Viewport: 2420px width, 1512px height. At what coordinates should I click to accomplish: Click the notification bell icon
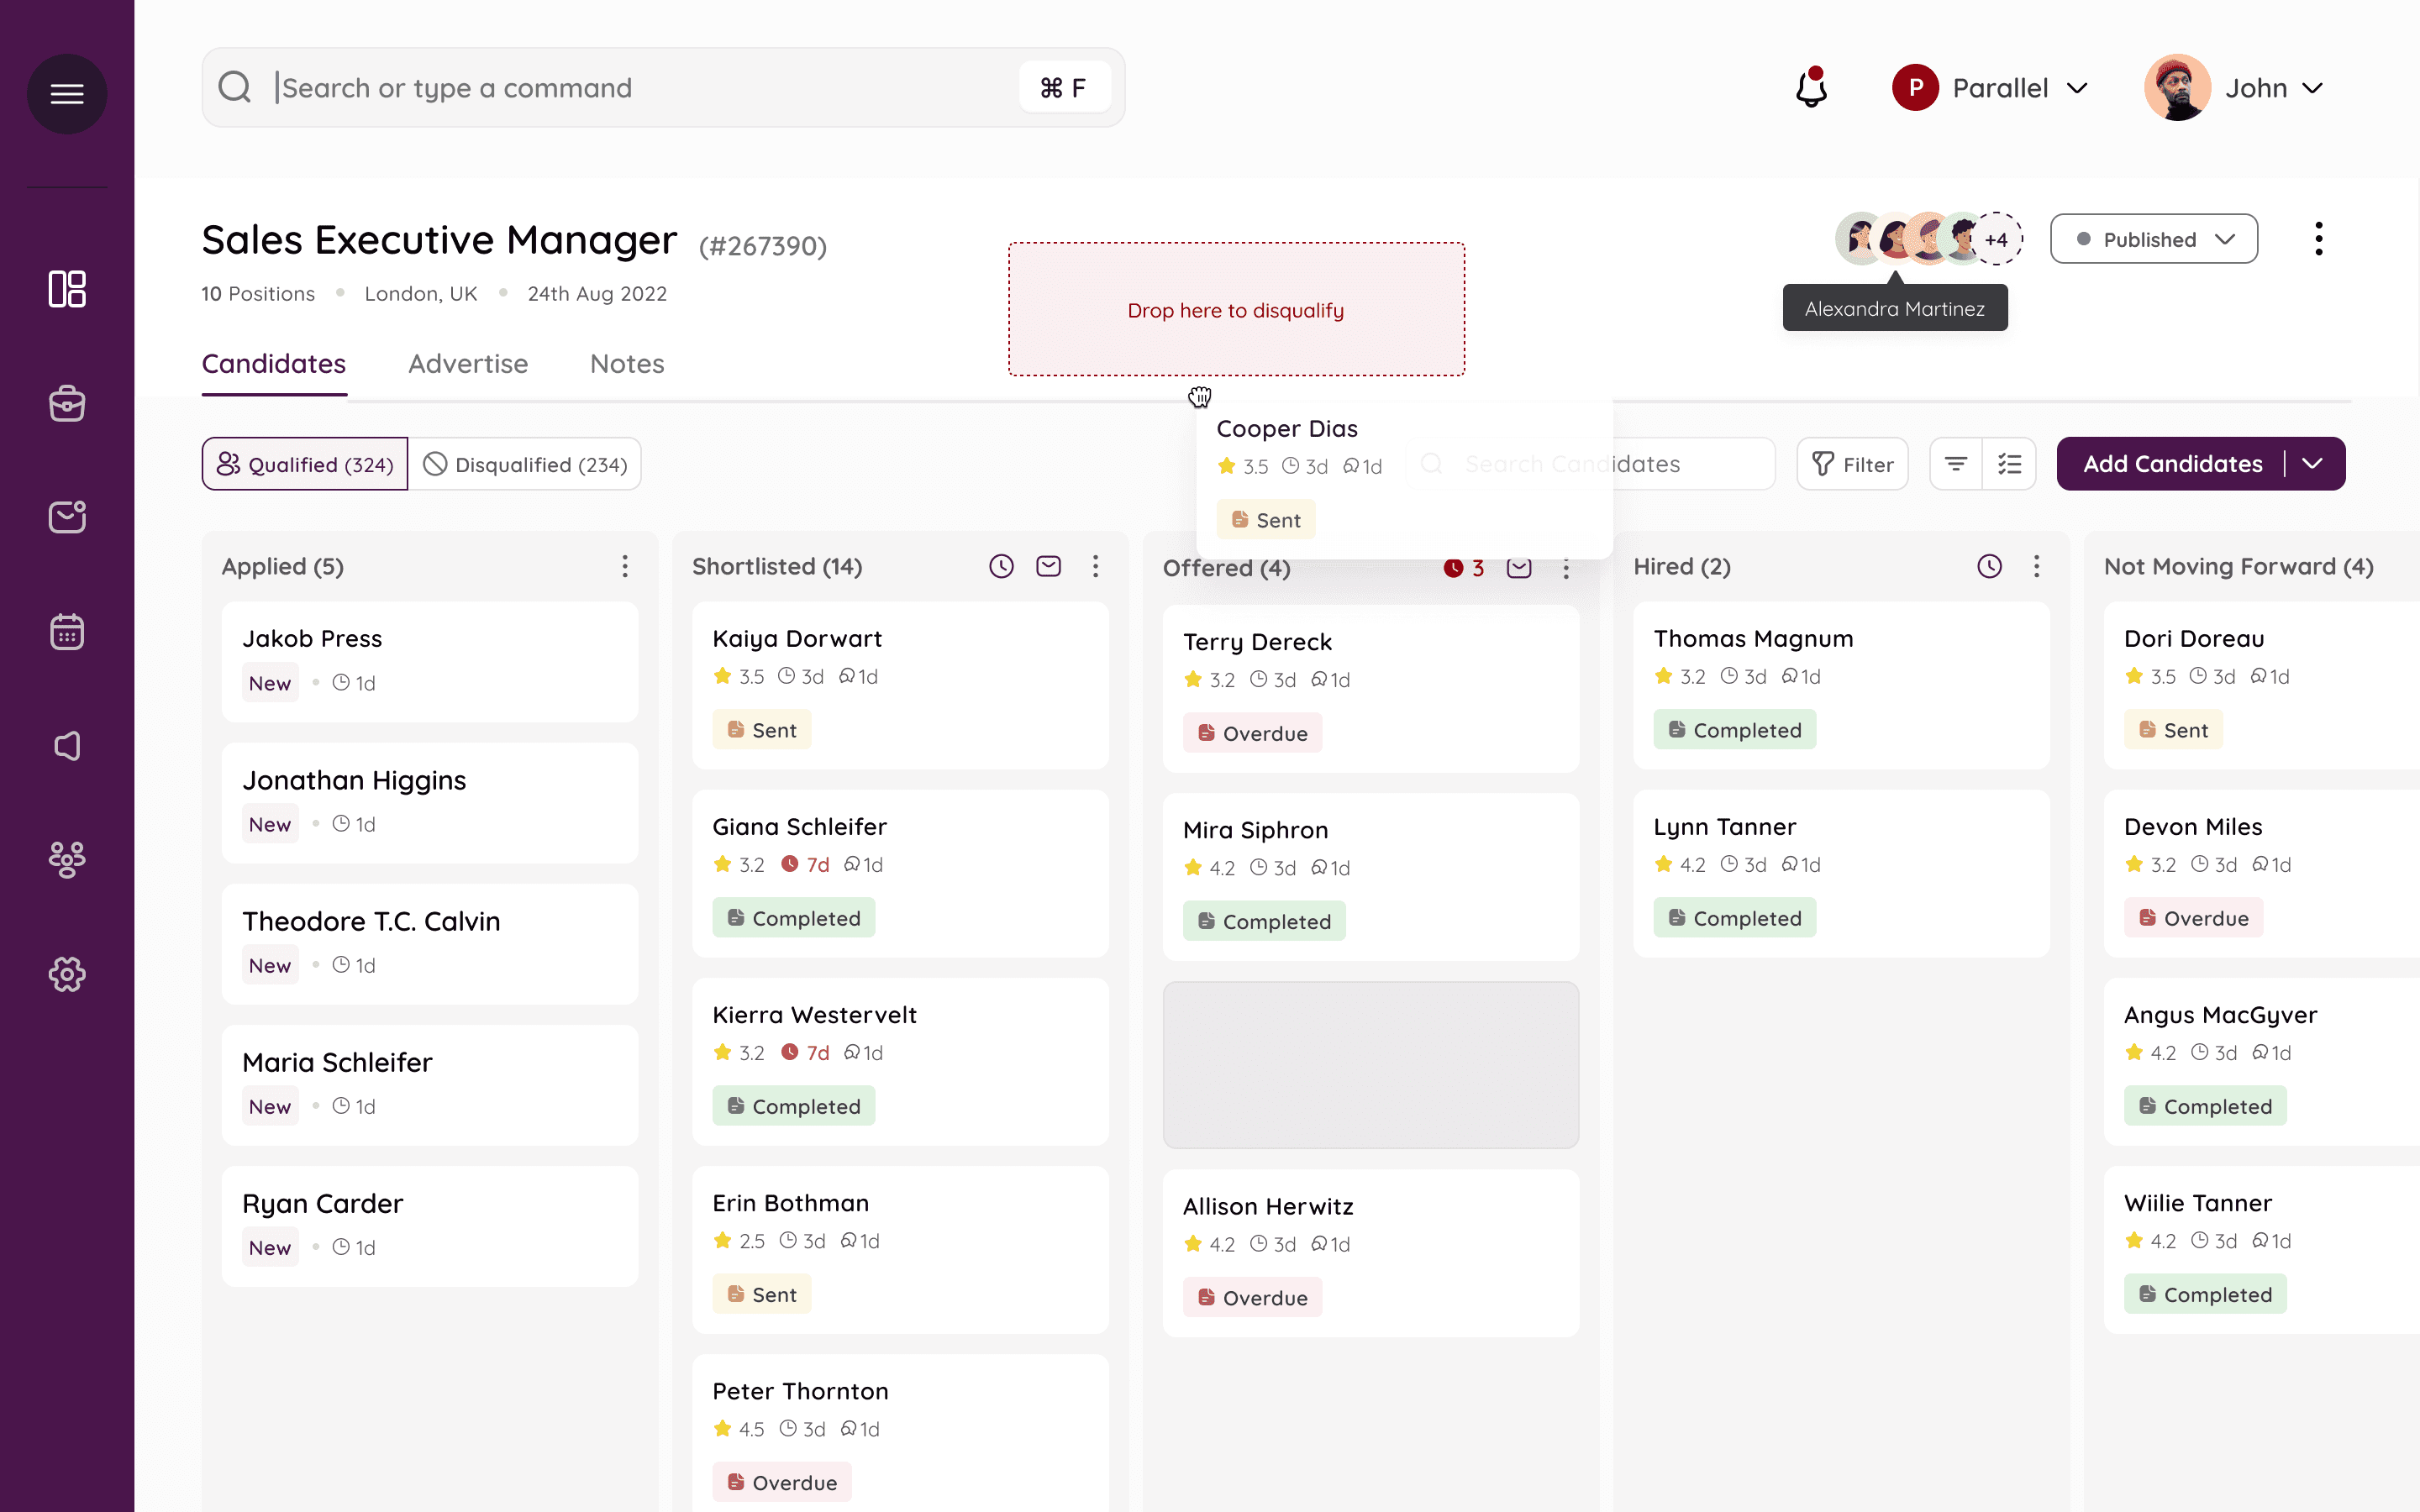click(1811, 88)
